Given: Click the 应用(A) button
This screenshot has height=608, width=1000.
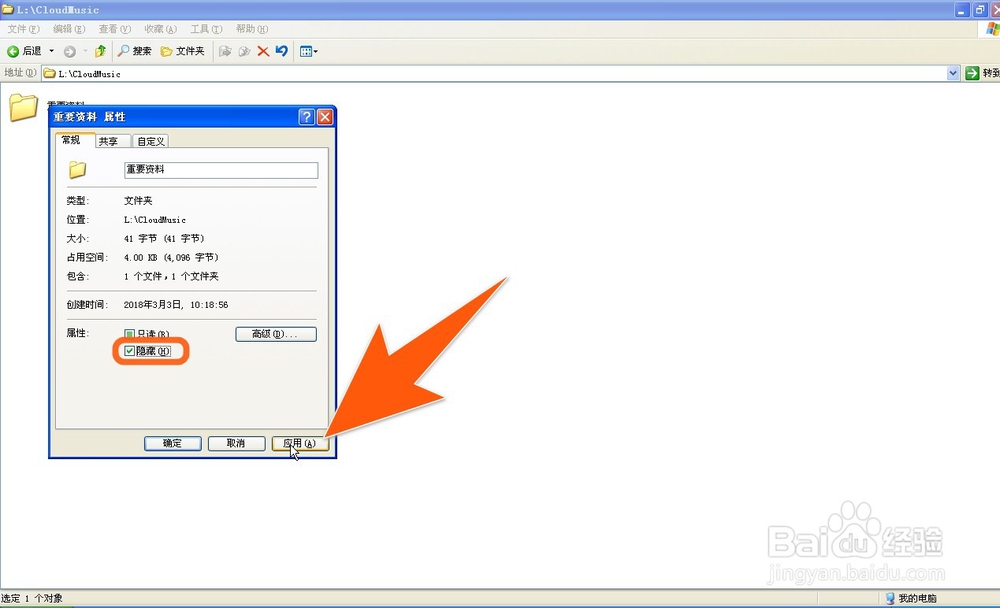Looking at the screenshot, I should [x=300, y=443].
